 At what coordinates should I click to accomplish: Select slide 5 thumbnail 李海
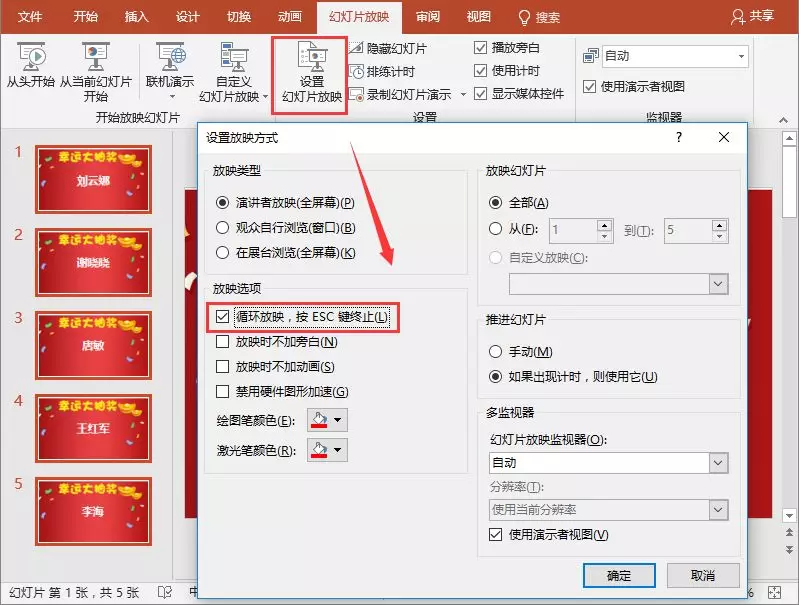93,511
